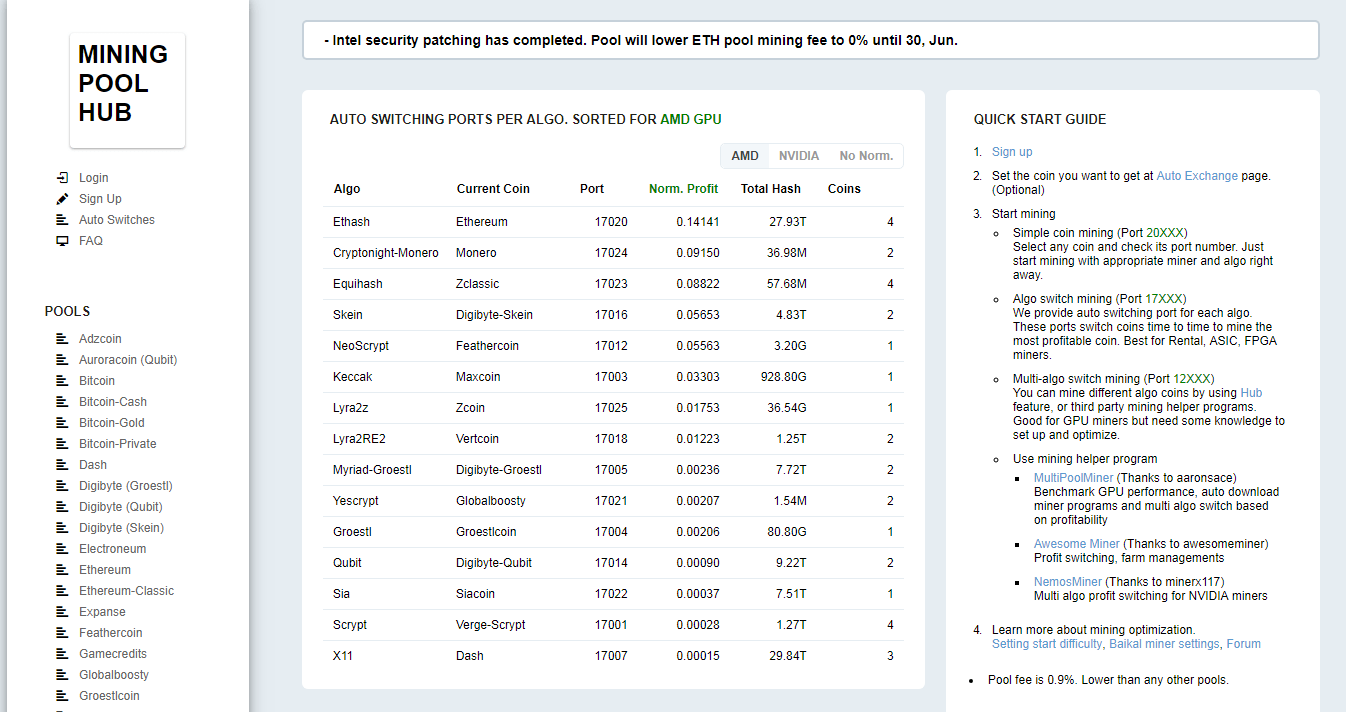Select the No Norm. sorting option

tap(866, 156)
